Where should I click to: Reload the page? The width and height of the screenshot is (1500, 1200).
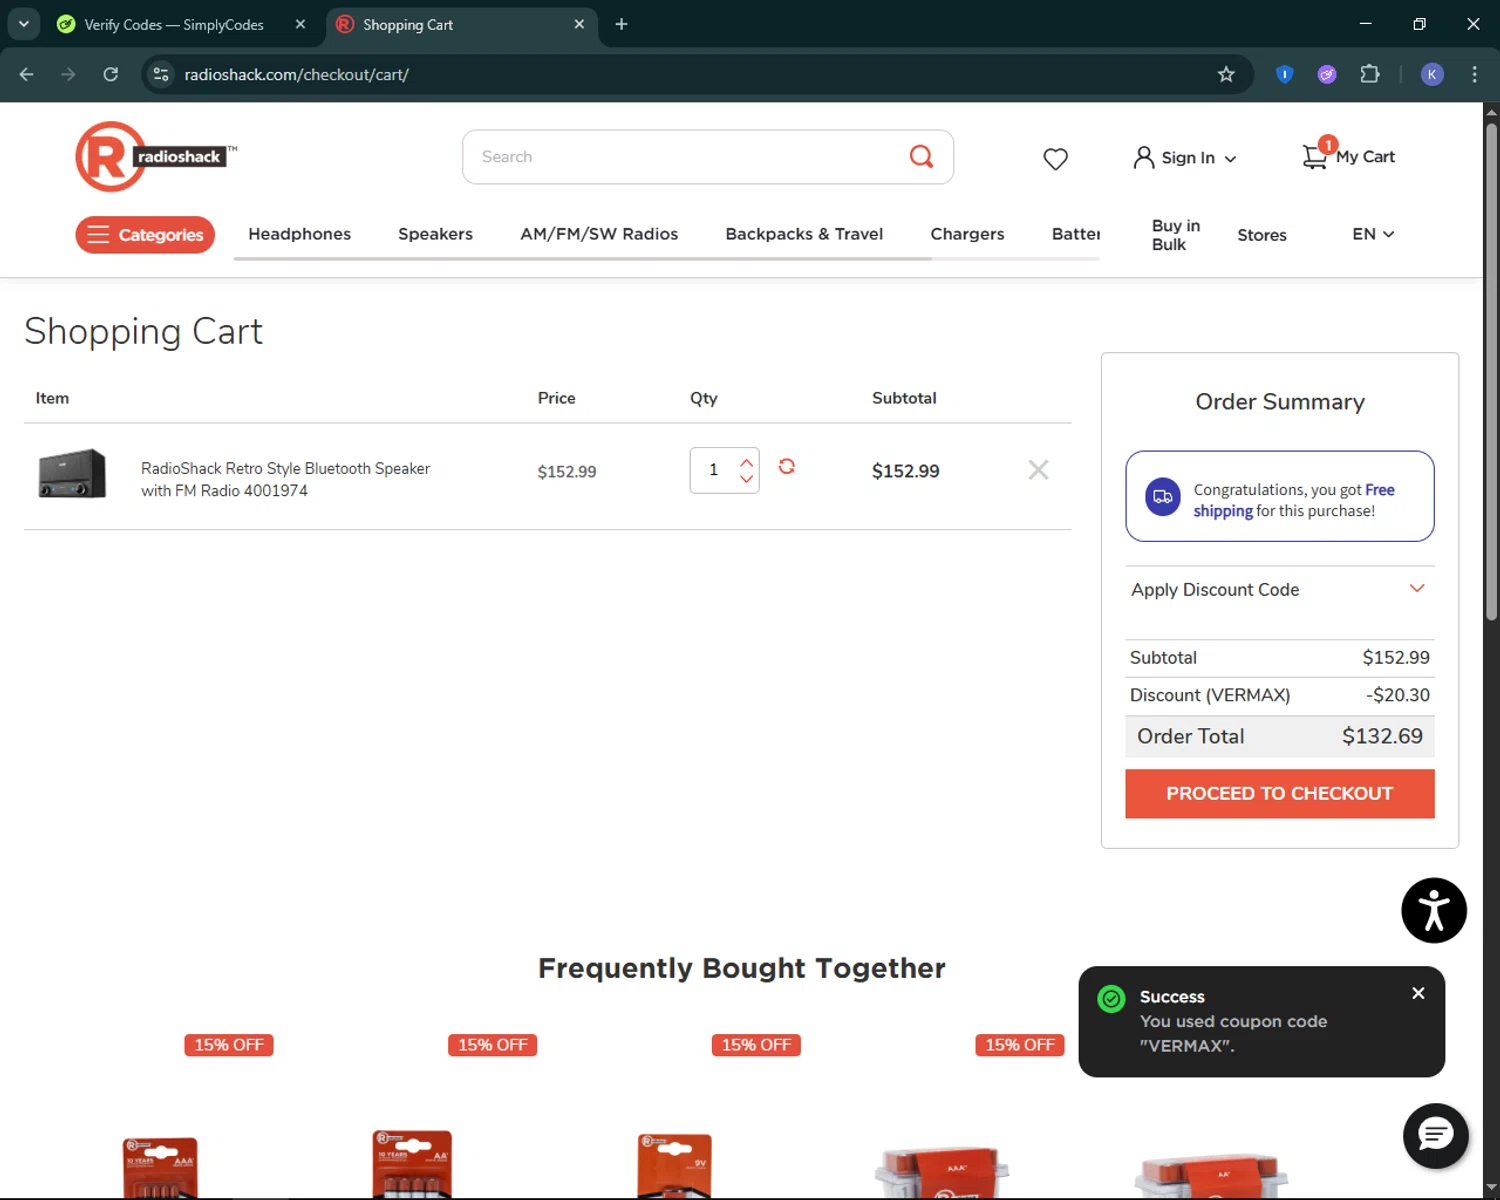(x=111, y=74)
